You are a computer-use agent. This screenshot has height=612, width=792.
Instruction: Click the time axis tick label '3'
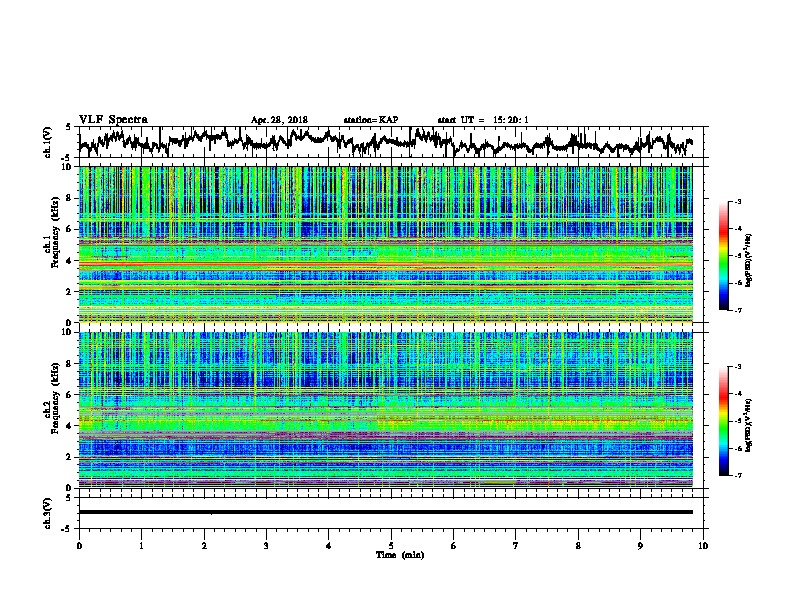pyautogui.click(x=266, y=546)
